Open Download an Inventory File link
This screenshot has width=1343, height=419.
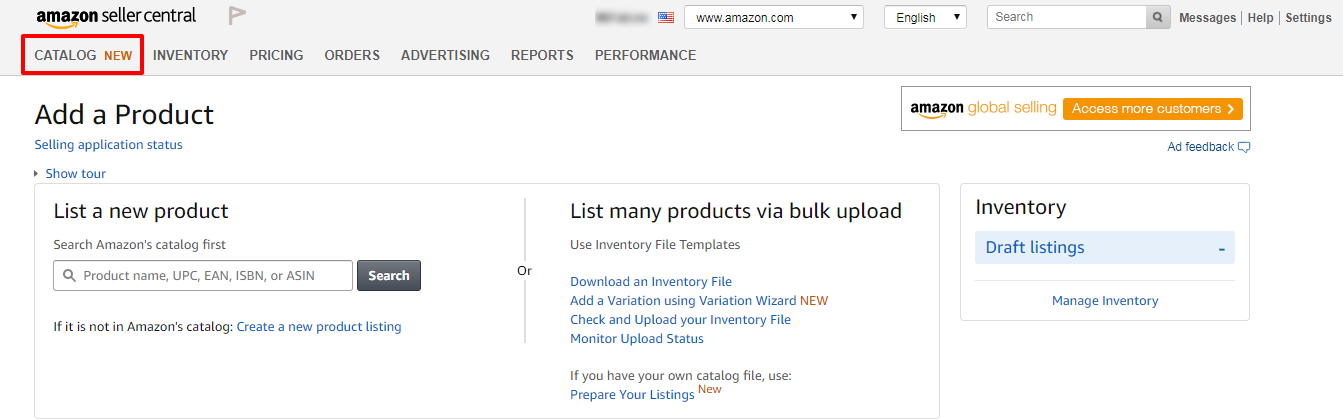tap(651, 282)
